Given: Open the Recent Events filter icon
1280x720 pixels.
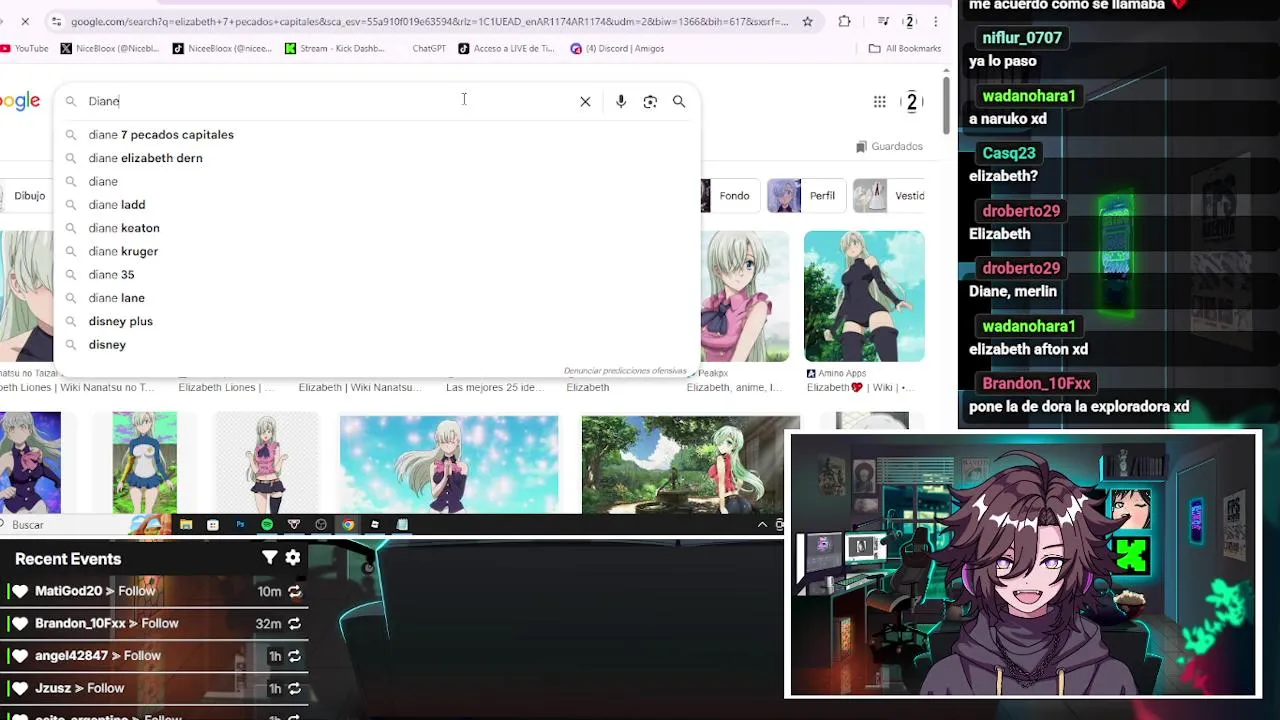Looking at the screenshot, I should pos(269,558).
